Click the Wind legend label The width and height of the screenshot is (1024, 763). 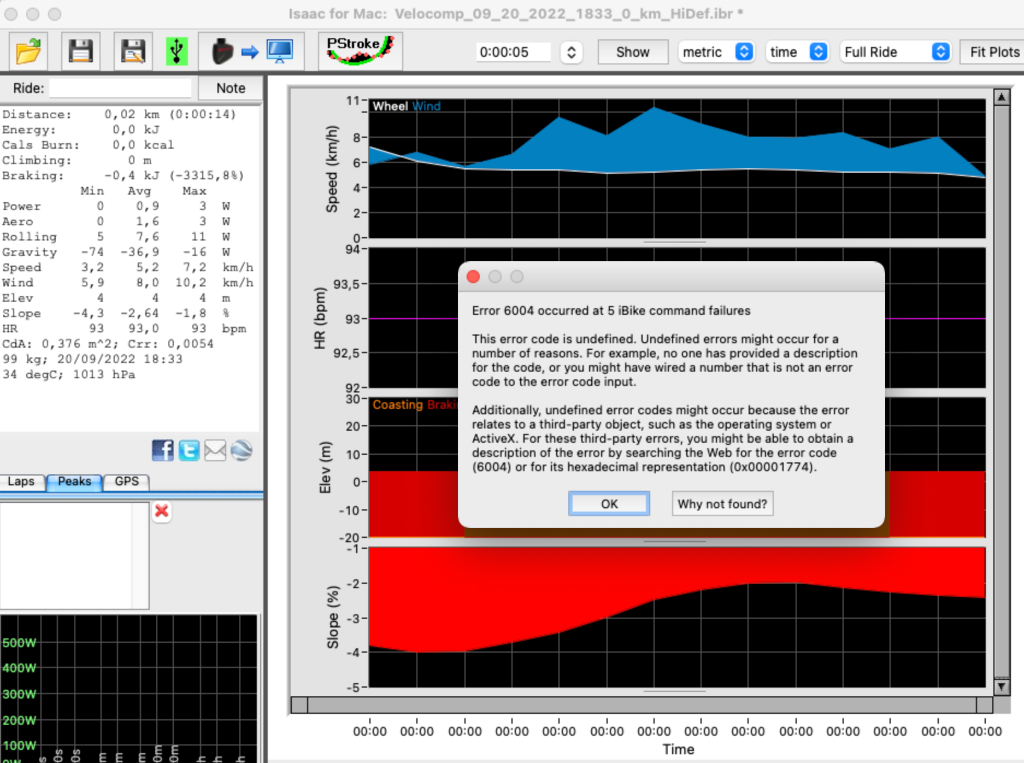(426, 106)
